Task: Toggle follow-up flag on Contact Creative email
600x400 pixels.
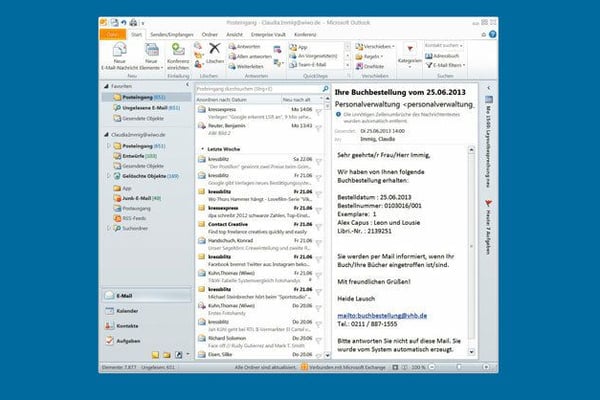Action: [321, 227]
